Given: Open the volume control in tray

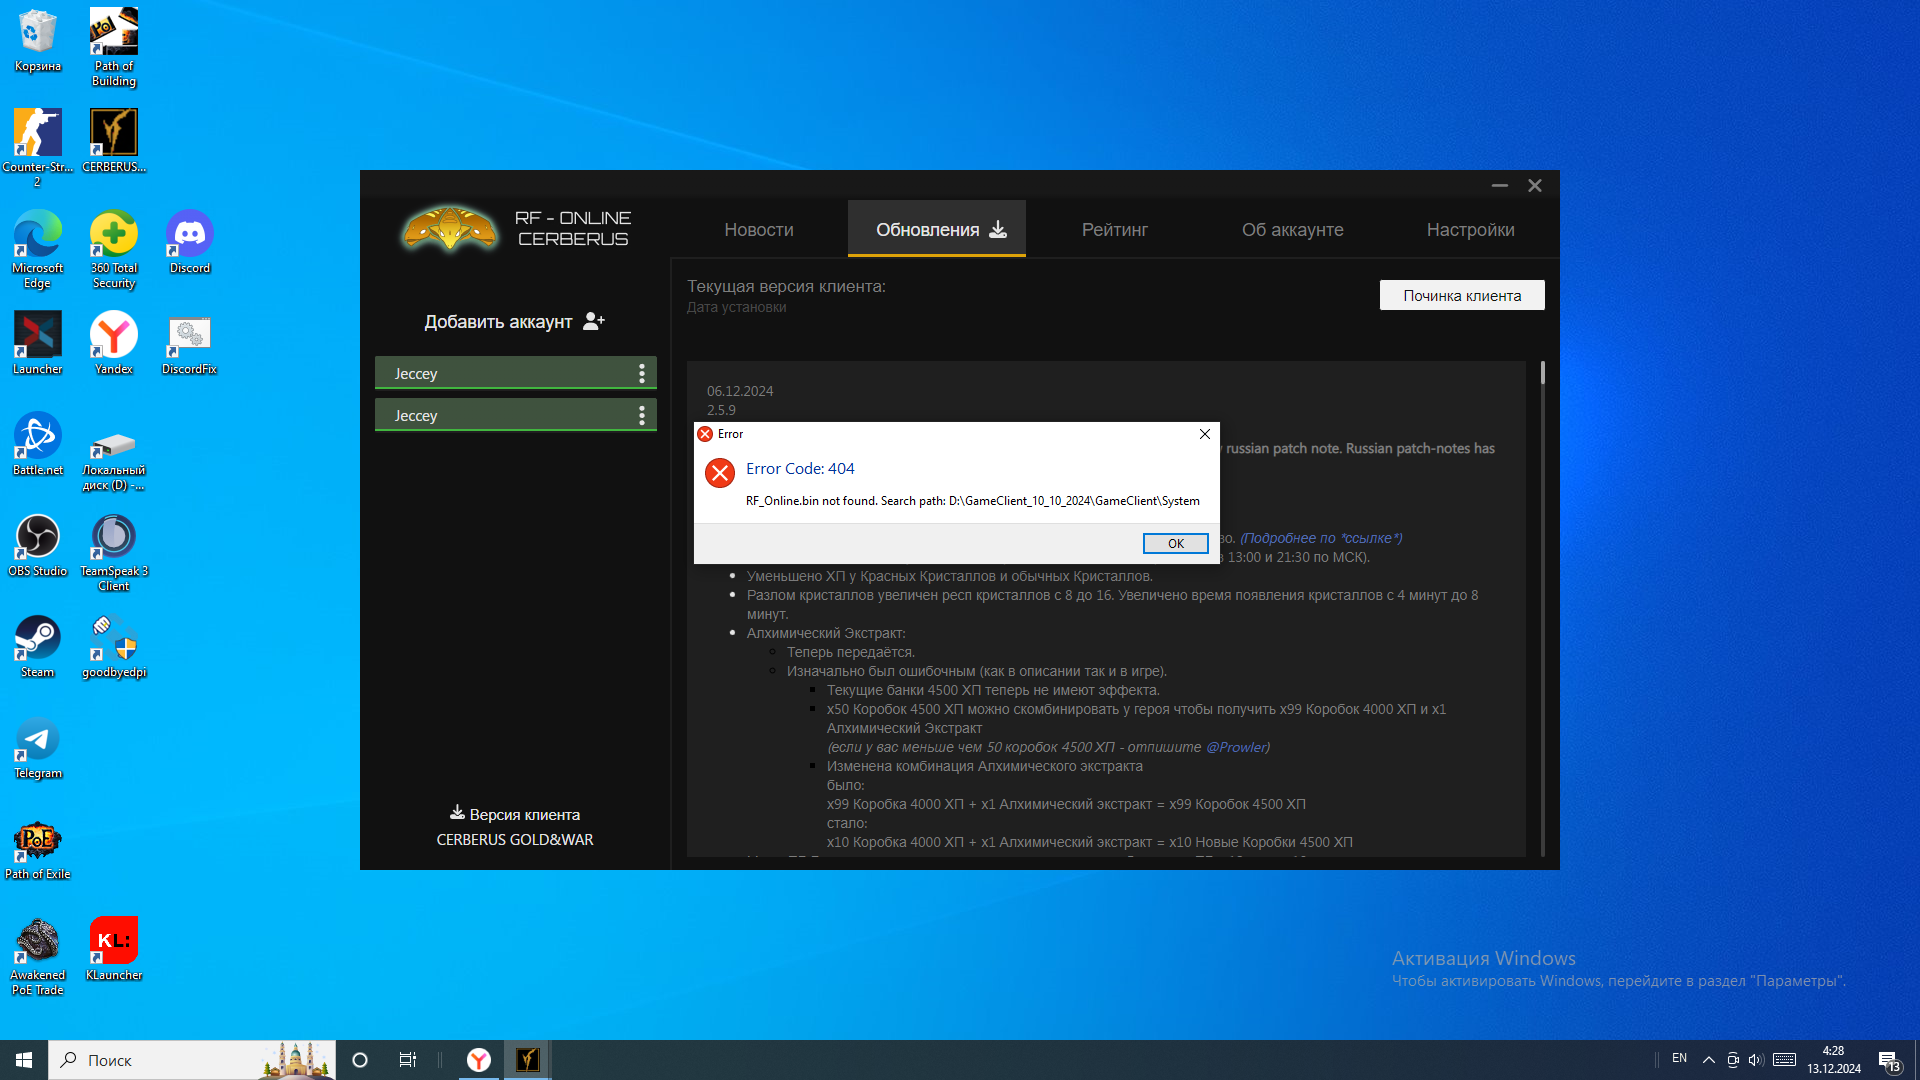Looking at the screenshot, I should point(1756,1060).
